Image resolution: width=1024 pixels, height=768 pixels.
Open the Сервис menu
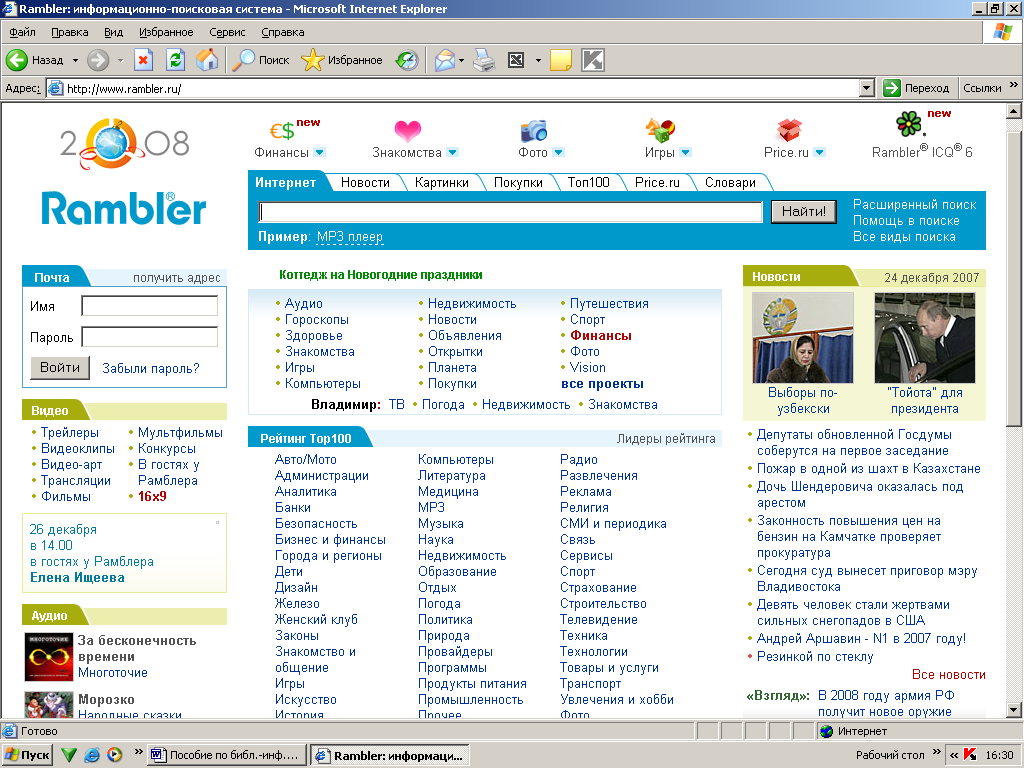tap(227, 32)
